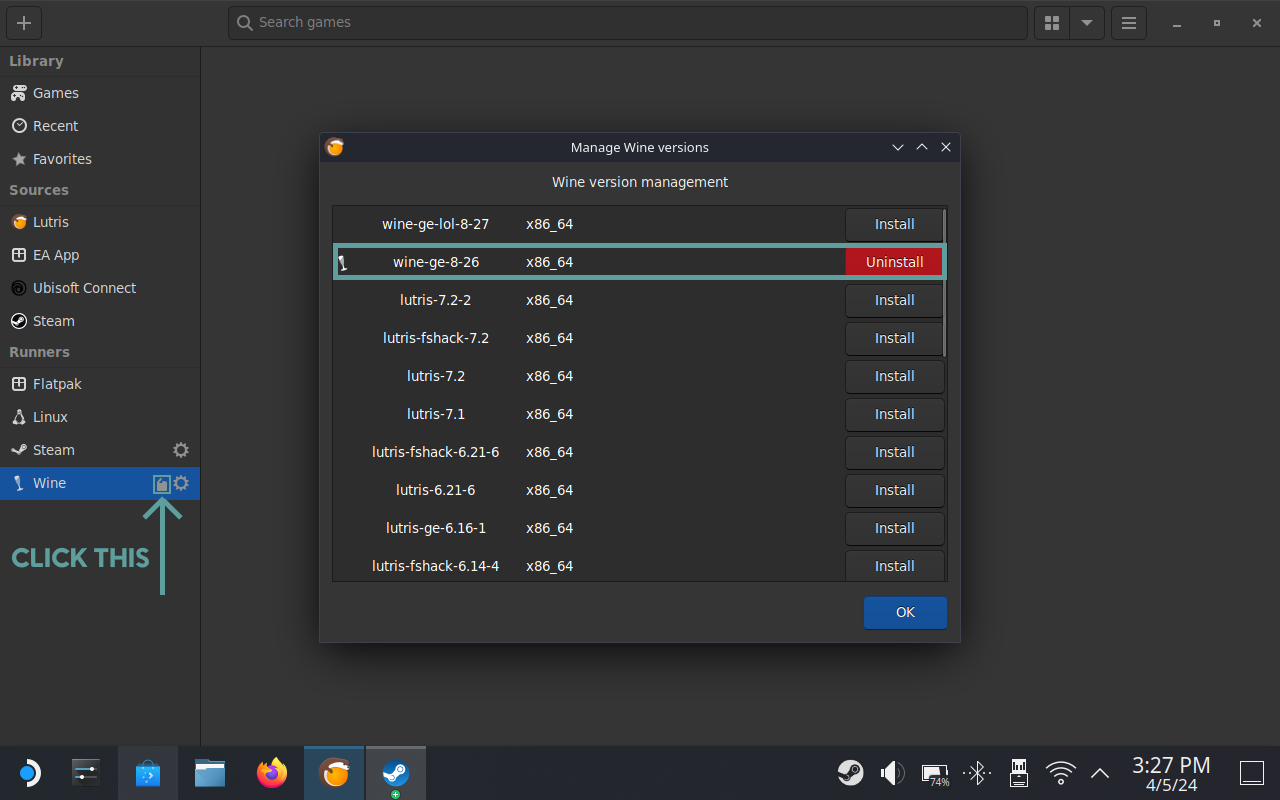Install wine-ge-lol-8-27
The height and width of the screenshot is (800, 1280).
click(894, 224)
